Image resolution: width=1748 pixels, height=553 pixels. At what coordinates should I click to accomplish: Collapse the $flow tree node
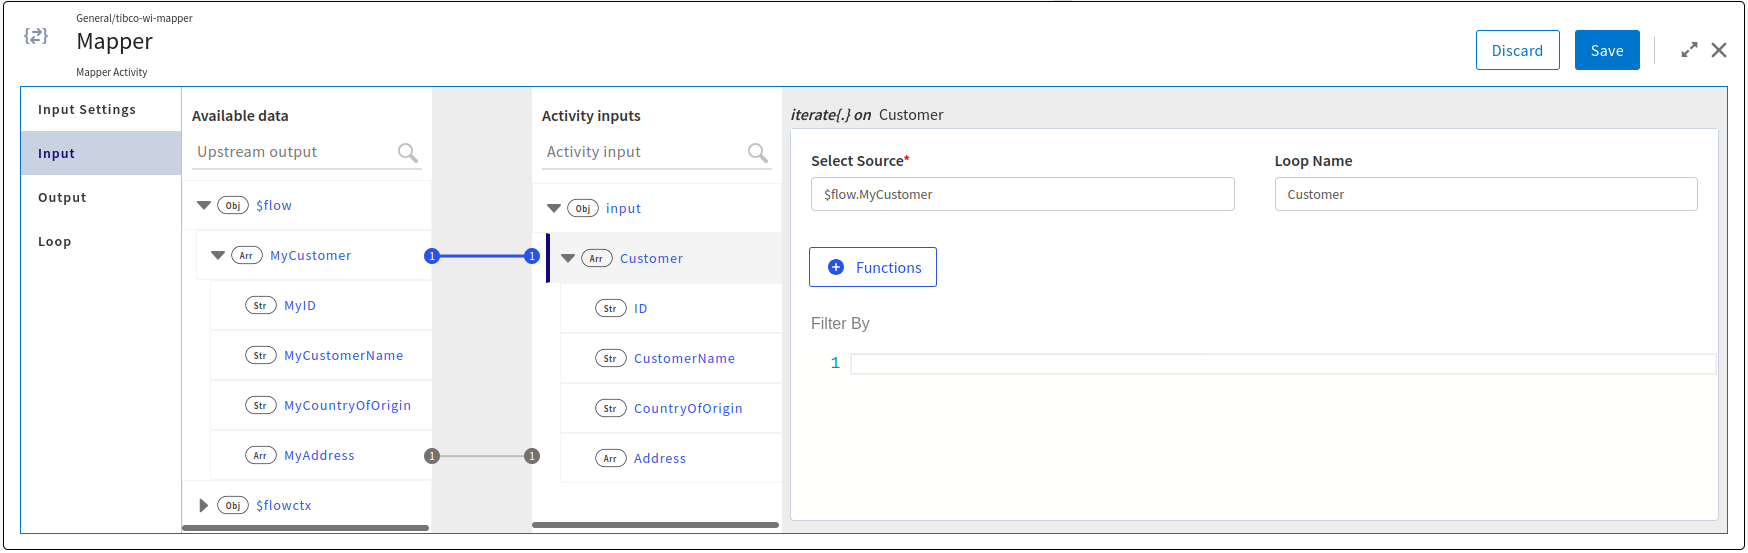click(x=204, y=206)
